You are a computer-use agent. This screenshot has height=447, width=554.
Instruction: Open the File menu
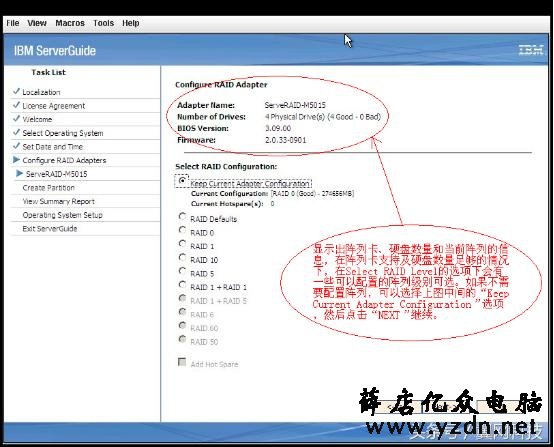13,23
